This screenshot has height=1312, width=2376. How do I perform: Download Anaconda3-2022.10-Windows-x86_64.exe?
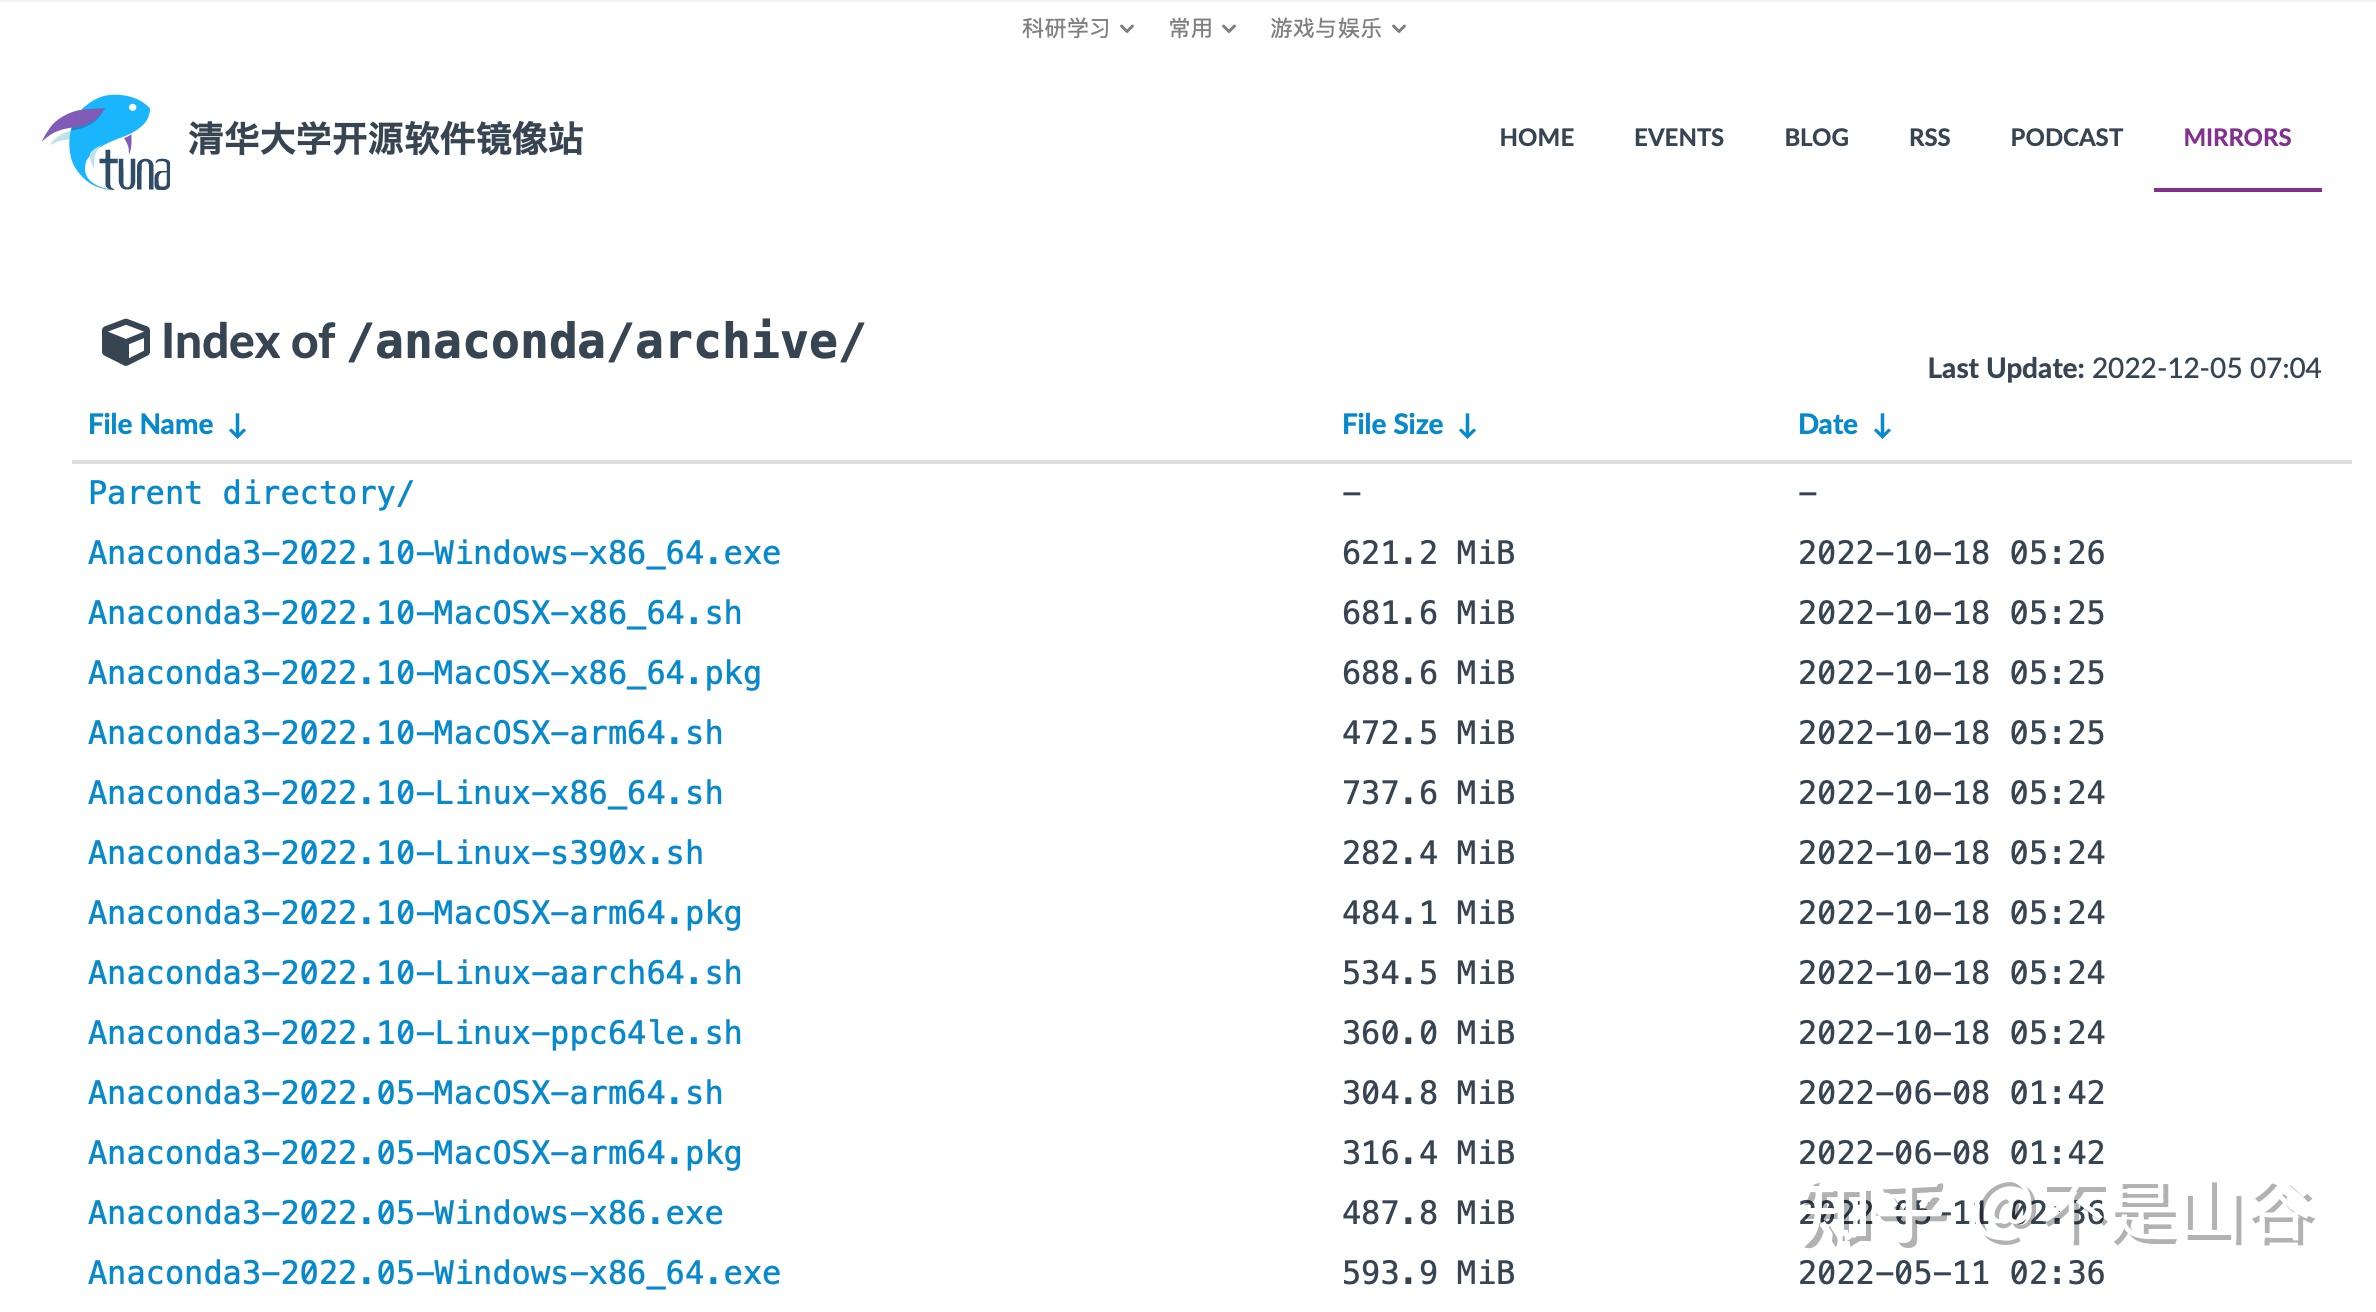pyautogui.click(x=434, y=553)
